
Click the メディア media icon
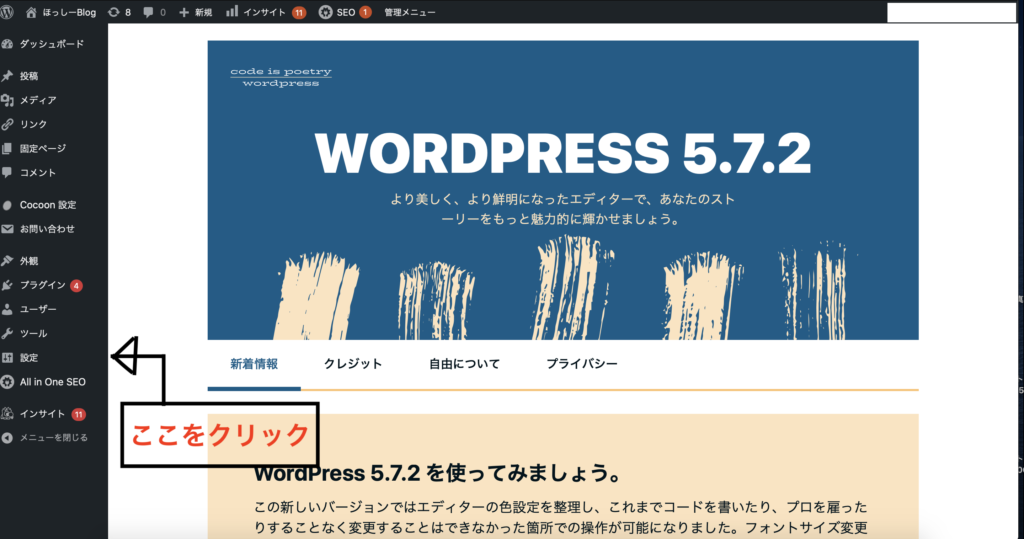tap(7, 100)
